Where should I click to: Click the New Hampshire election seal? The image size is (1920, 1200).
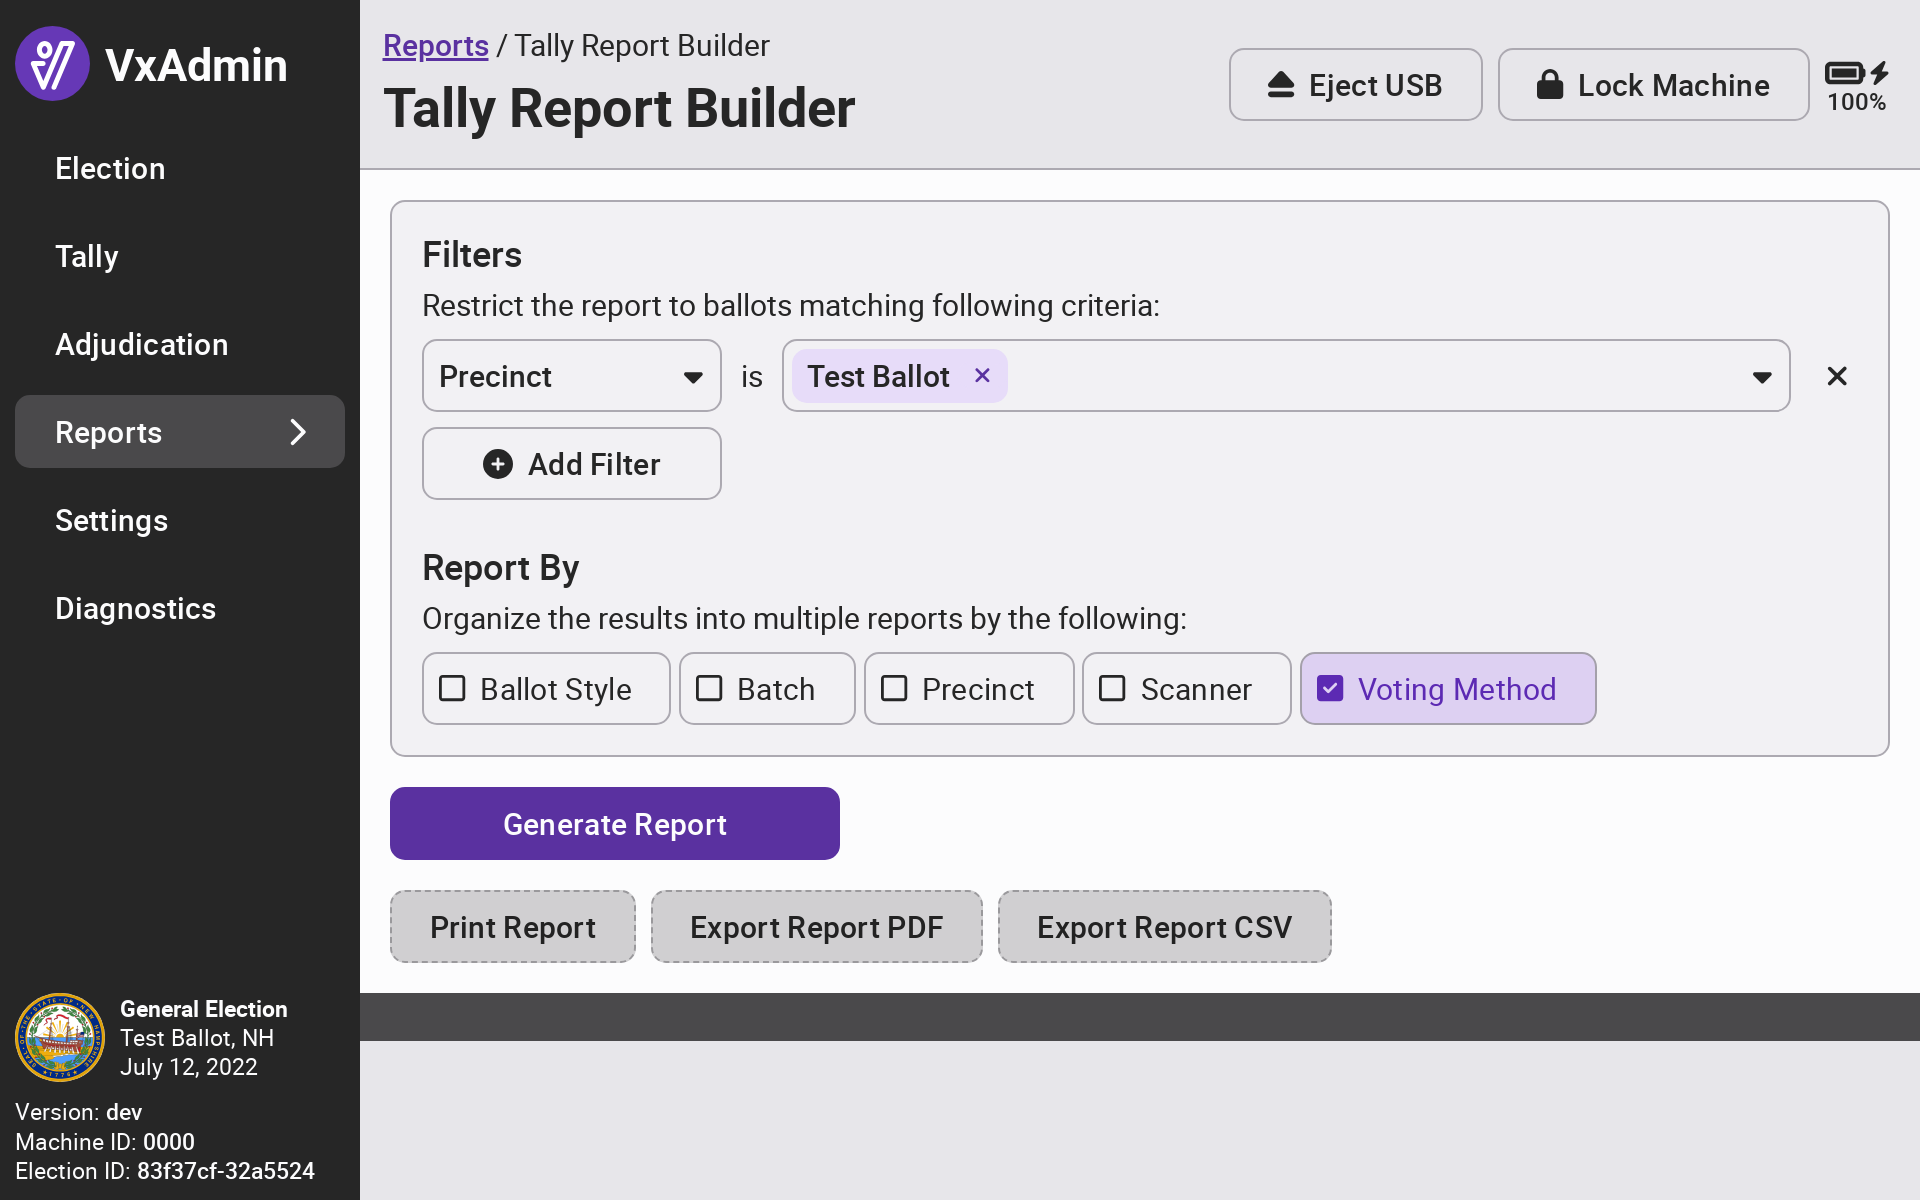pos(60,1037)
